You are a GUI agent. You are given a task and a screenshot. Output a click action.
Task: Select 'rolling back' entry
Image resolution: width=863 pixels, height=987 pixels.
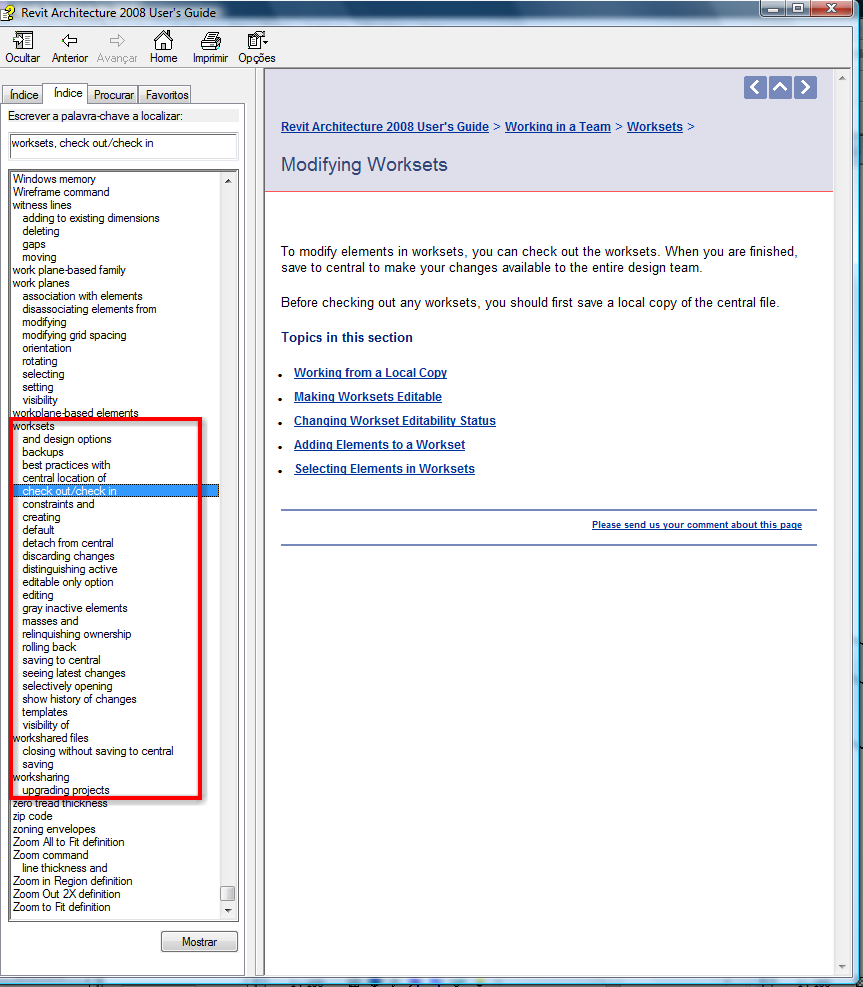coord(49,647)
